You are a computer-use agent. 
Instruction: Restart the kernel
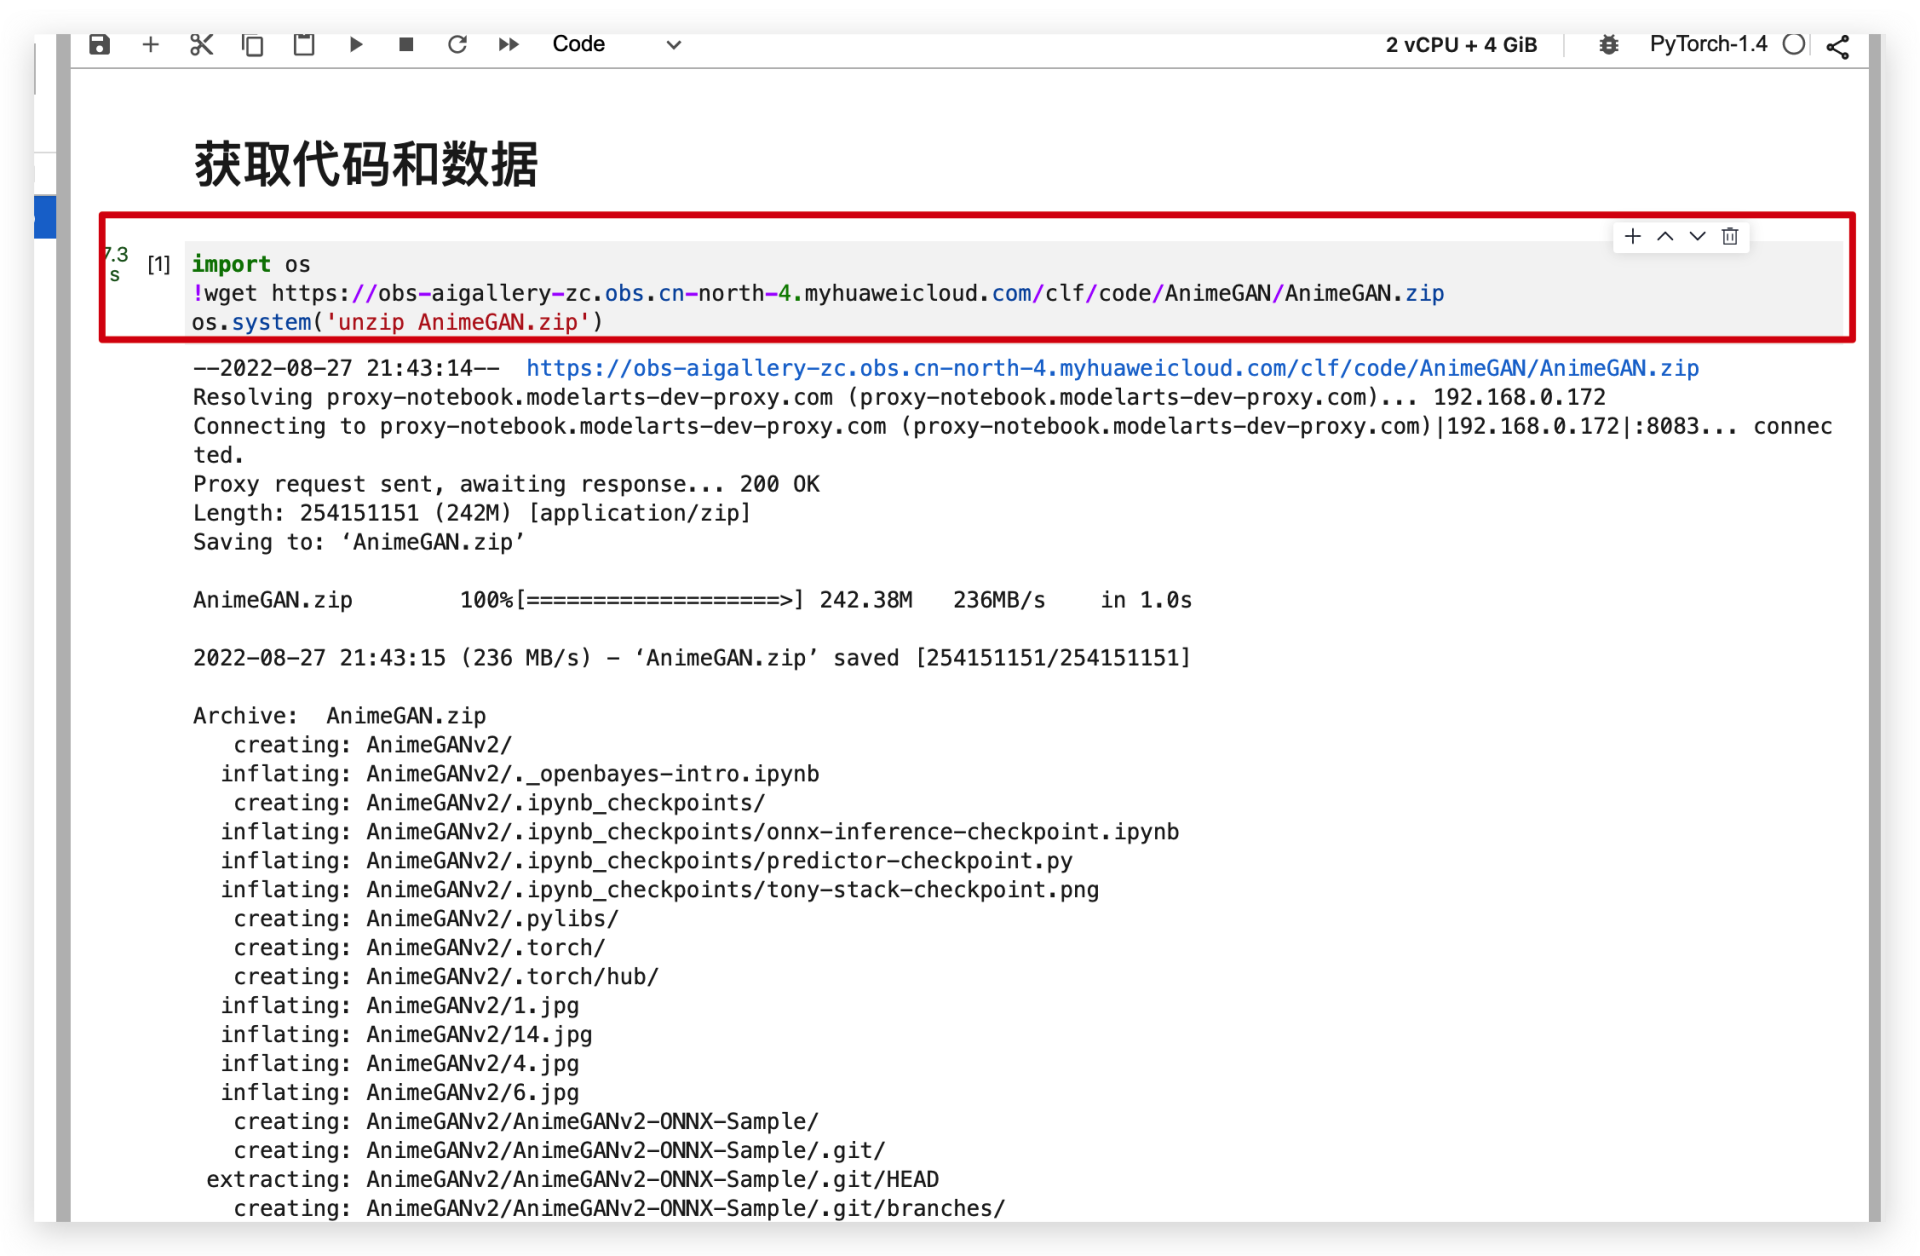pyautogui.click(x=457, y=45)
